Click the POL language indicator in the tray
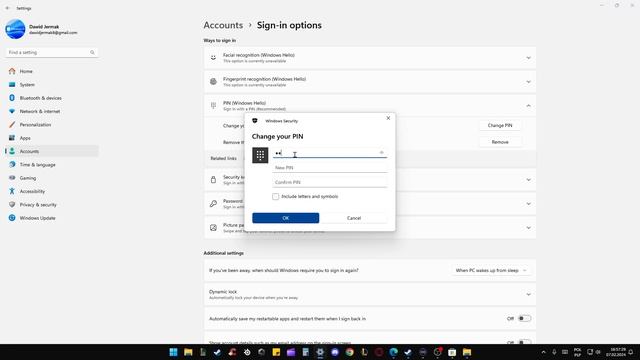The image size is (640, 360). tap(578, 352)
